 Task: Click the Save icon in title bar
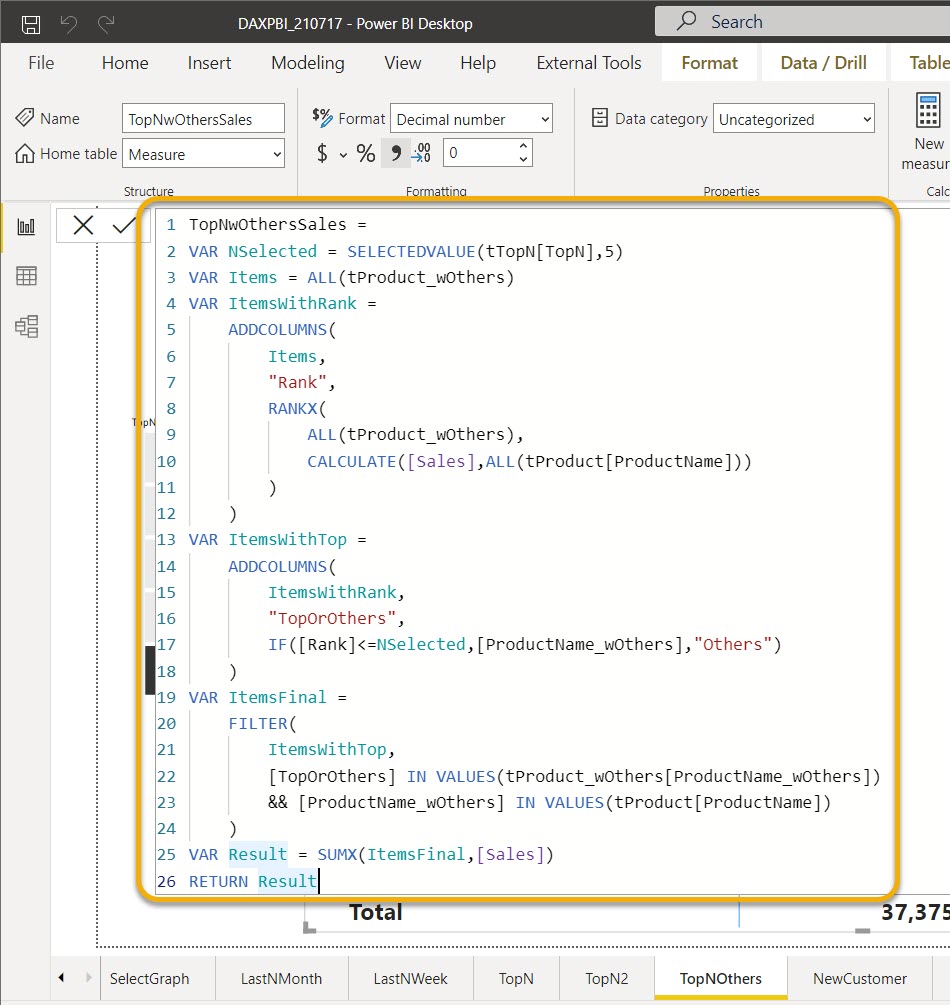coord(31,24)
